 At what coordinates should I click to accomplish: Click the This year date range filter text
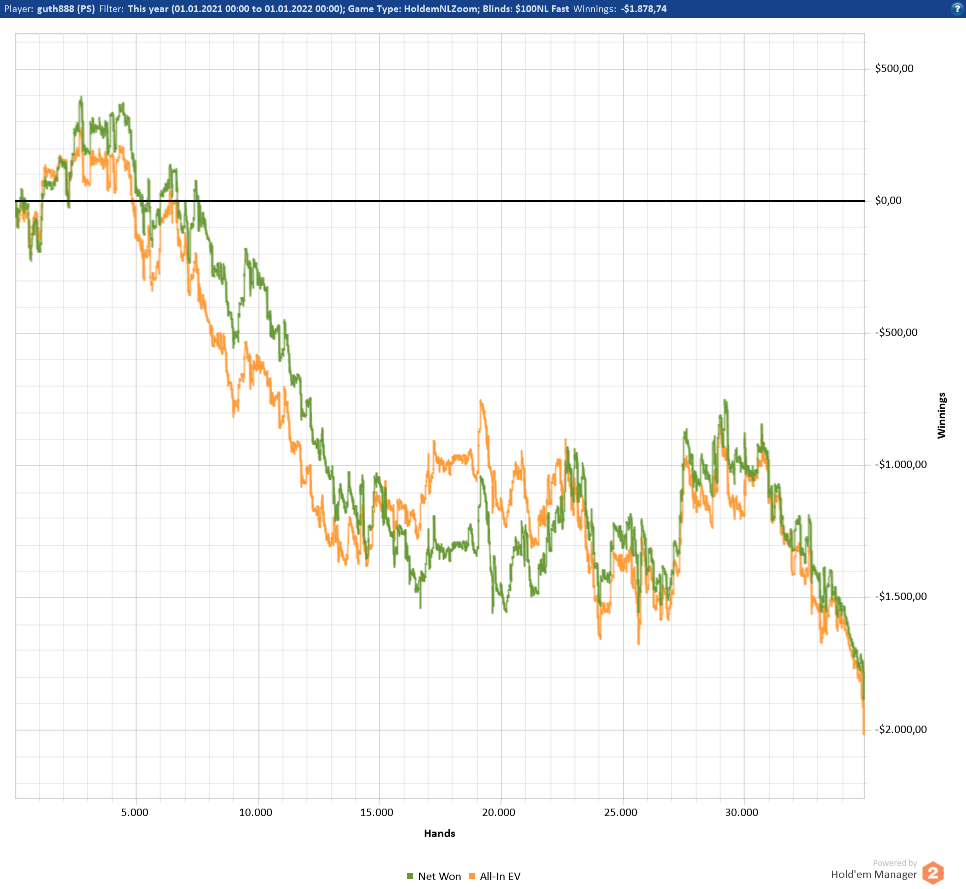(235, 9)
